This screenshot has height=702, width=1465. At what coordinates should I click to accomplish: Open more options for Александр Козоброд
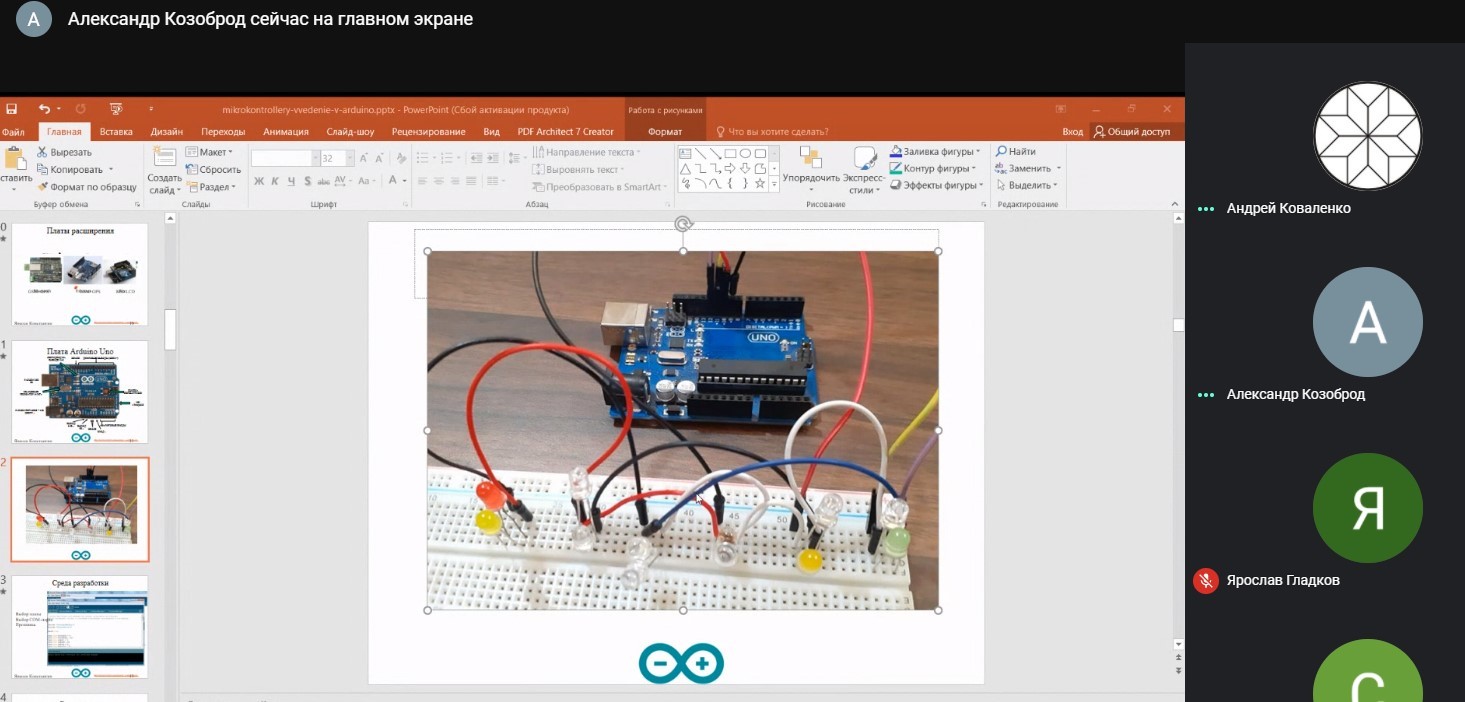pyautogui.click(x=1206, y=395)
